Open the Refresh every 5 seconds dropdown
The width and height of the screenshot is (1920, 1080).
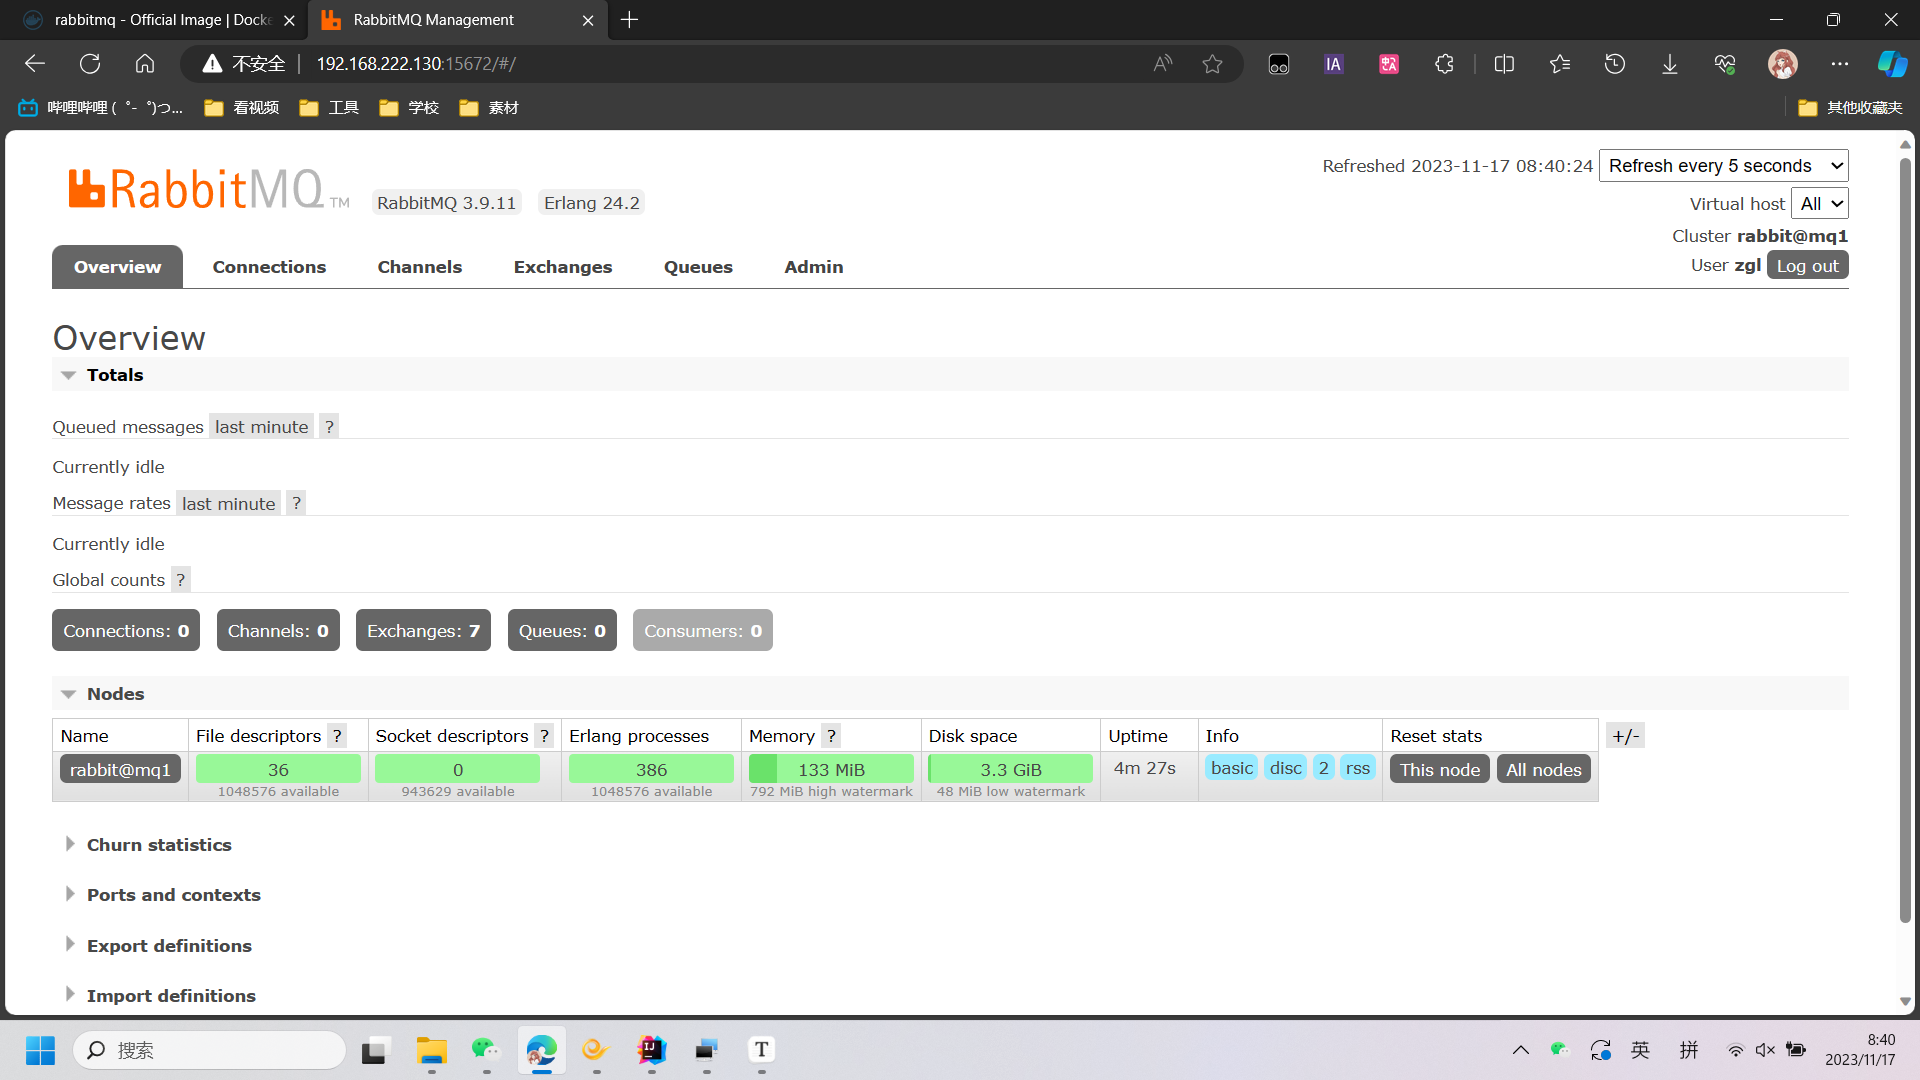pos(1723,166)
